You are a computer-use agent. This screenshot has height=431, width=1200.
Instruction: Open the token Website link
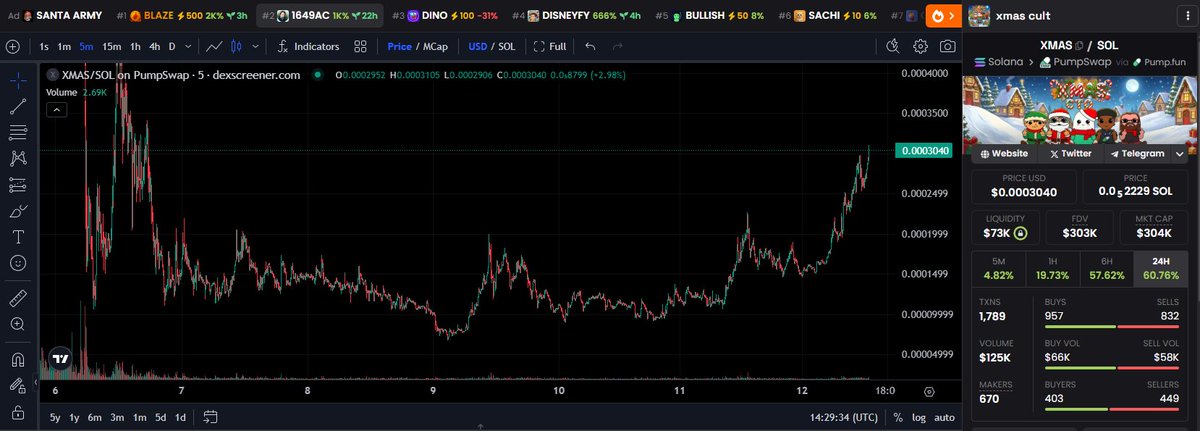click(1005, 153)
